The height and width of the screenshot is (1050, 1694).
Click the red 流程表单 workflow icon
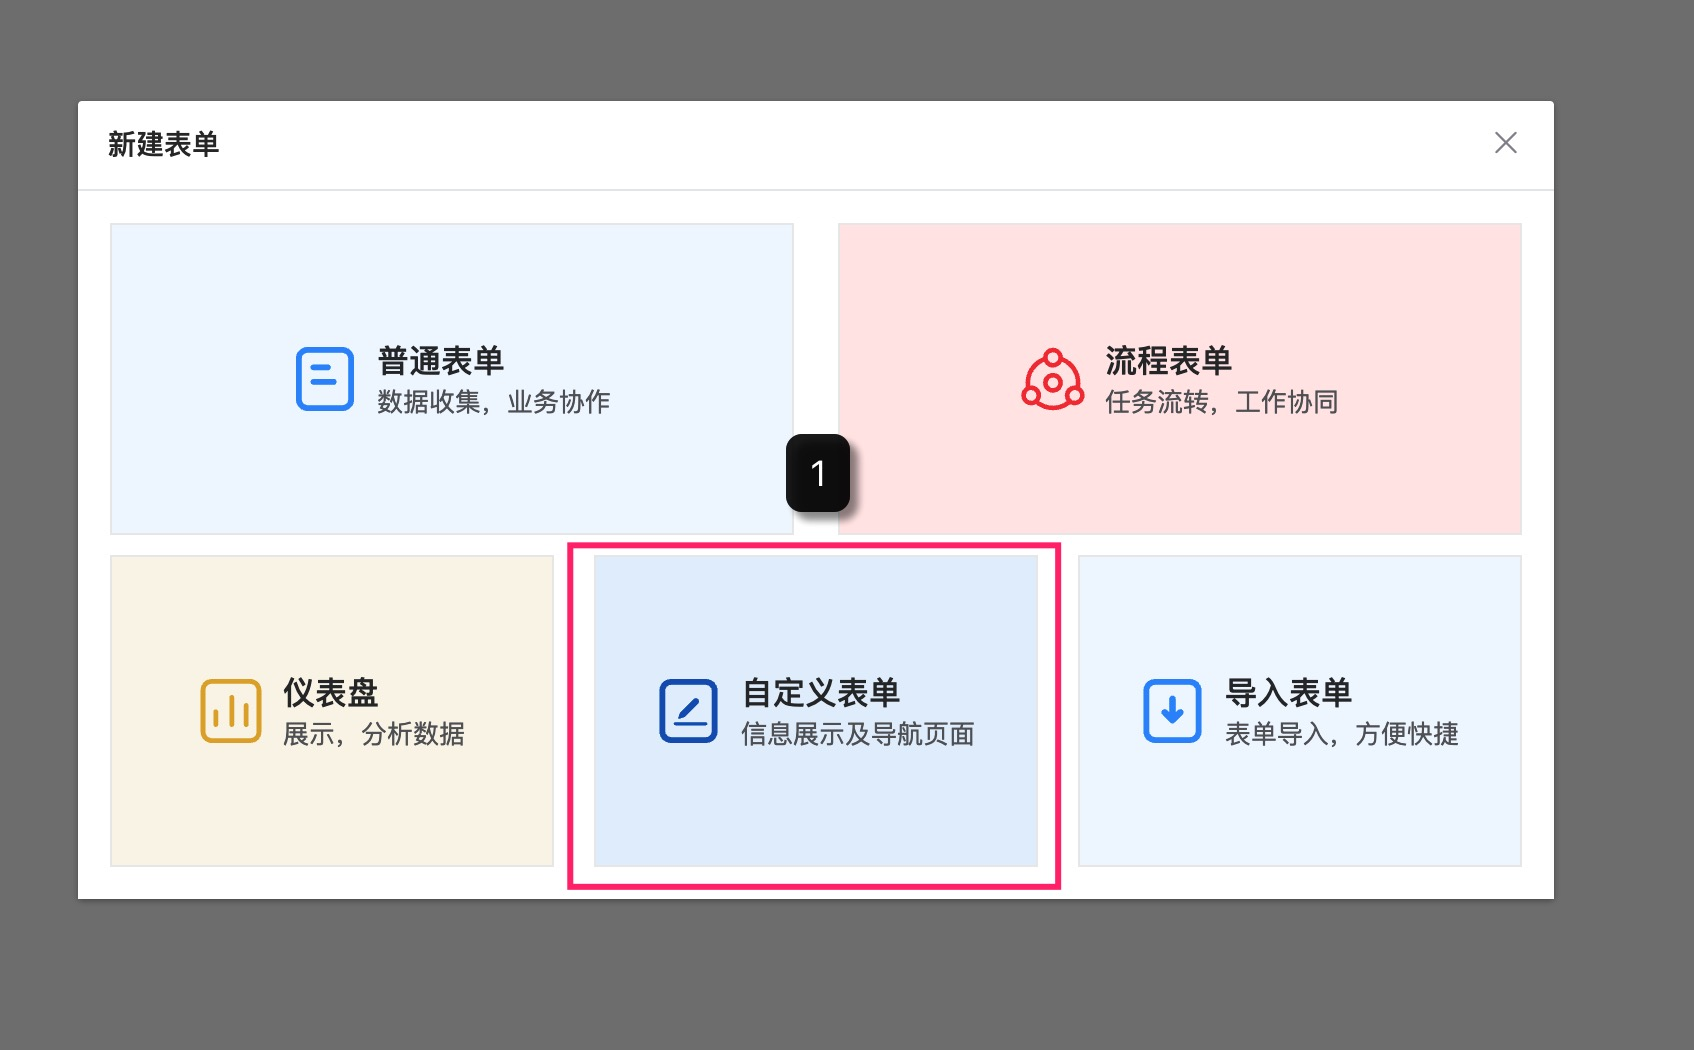point(1052,380)
